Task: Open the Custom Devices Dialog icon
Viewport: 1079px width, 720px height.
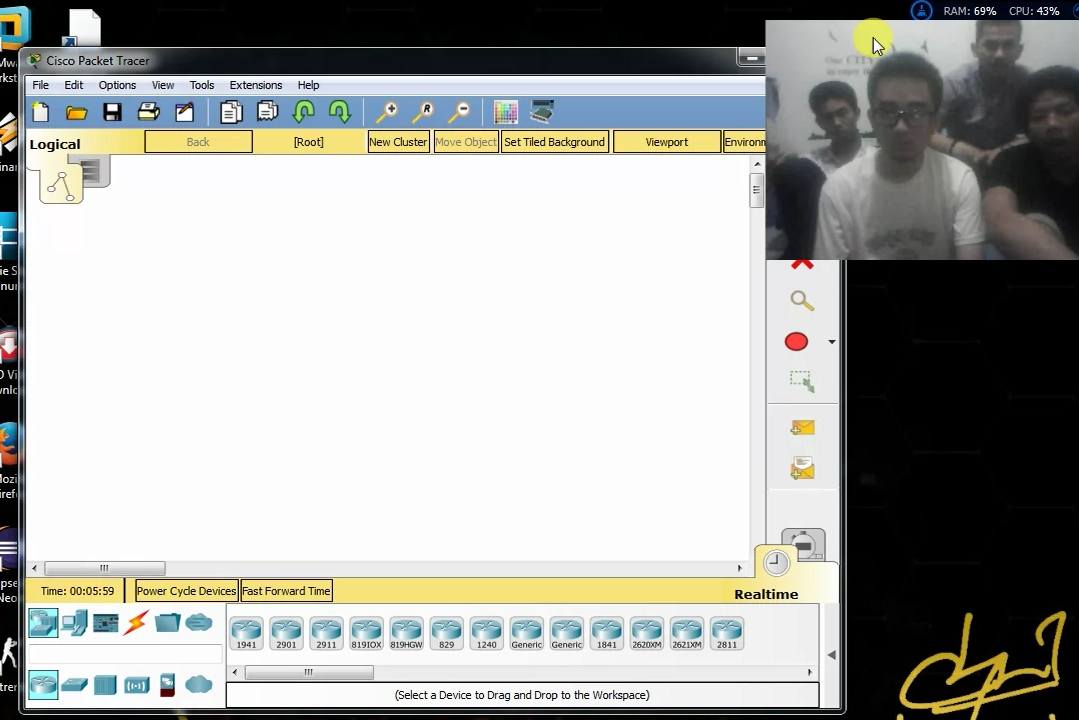Action: (x=542, y=112)
